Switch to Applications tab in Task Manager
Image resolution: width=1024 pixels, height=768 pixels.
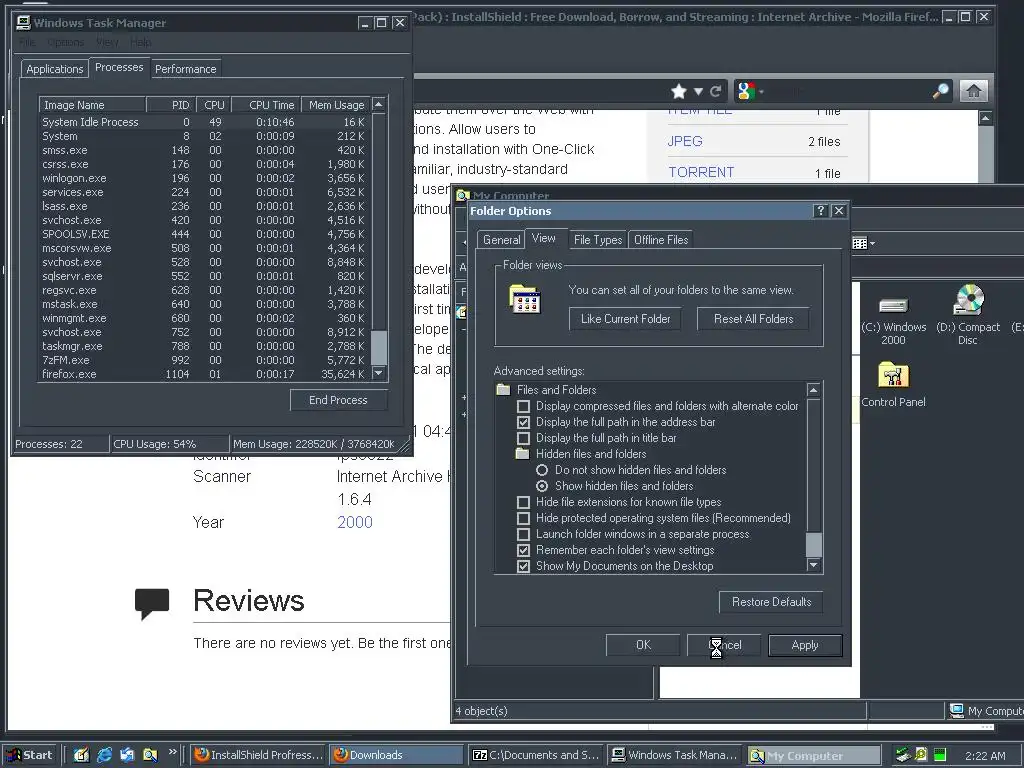(x=55, y=69)
